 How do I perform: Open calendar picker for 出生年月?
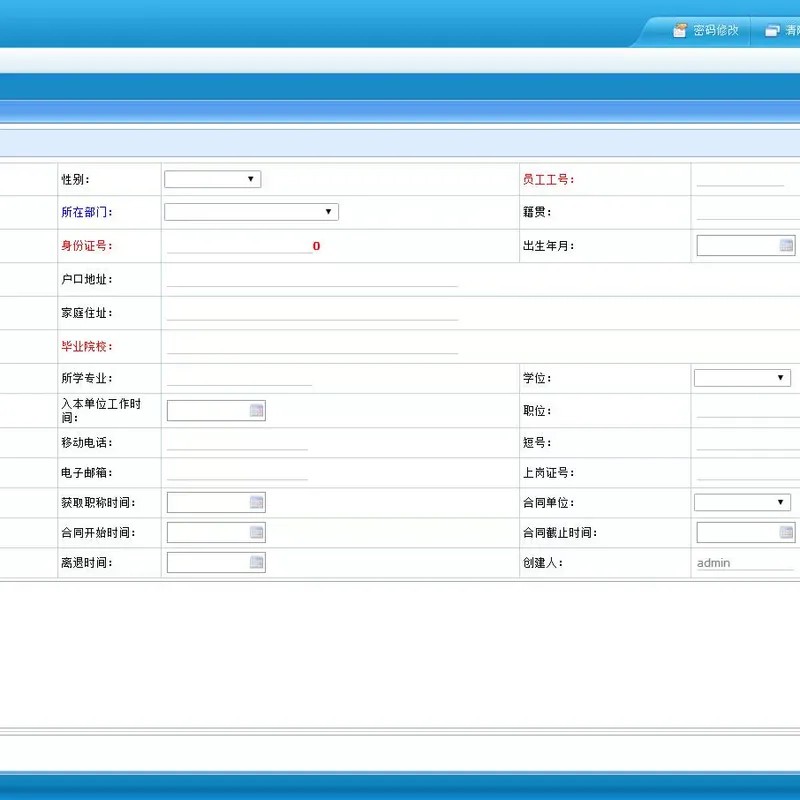pyautogui.click(x=786, y=245)
